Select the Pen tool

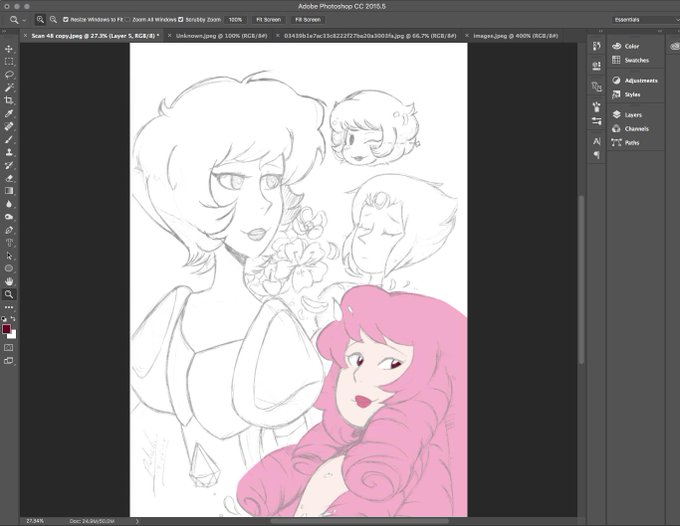9,230
